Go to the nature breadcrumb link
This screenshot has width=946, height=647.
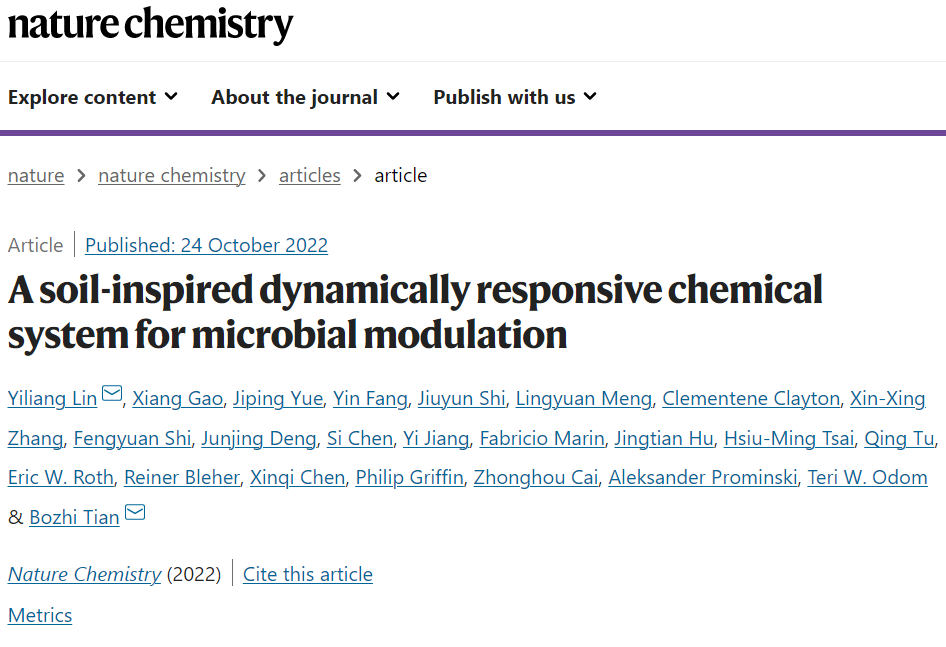point(36,175)
